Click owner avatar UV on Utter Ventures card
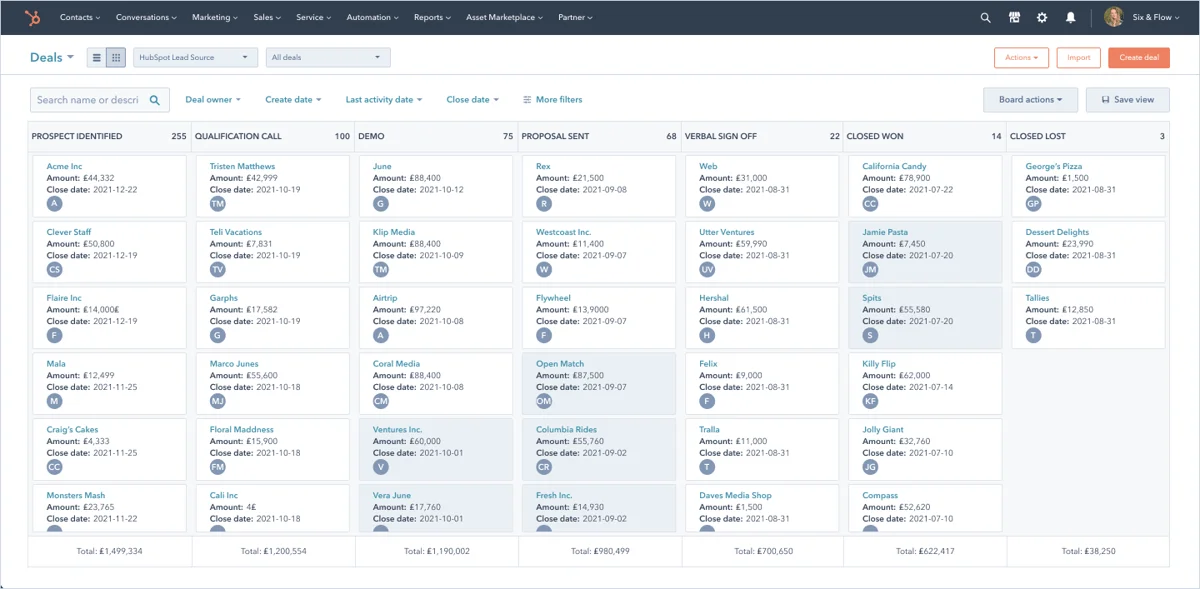This screenshot has width=1200, height=589. (707, 269)
